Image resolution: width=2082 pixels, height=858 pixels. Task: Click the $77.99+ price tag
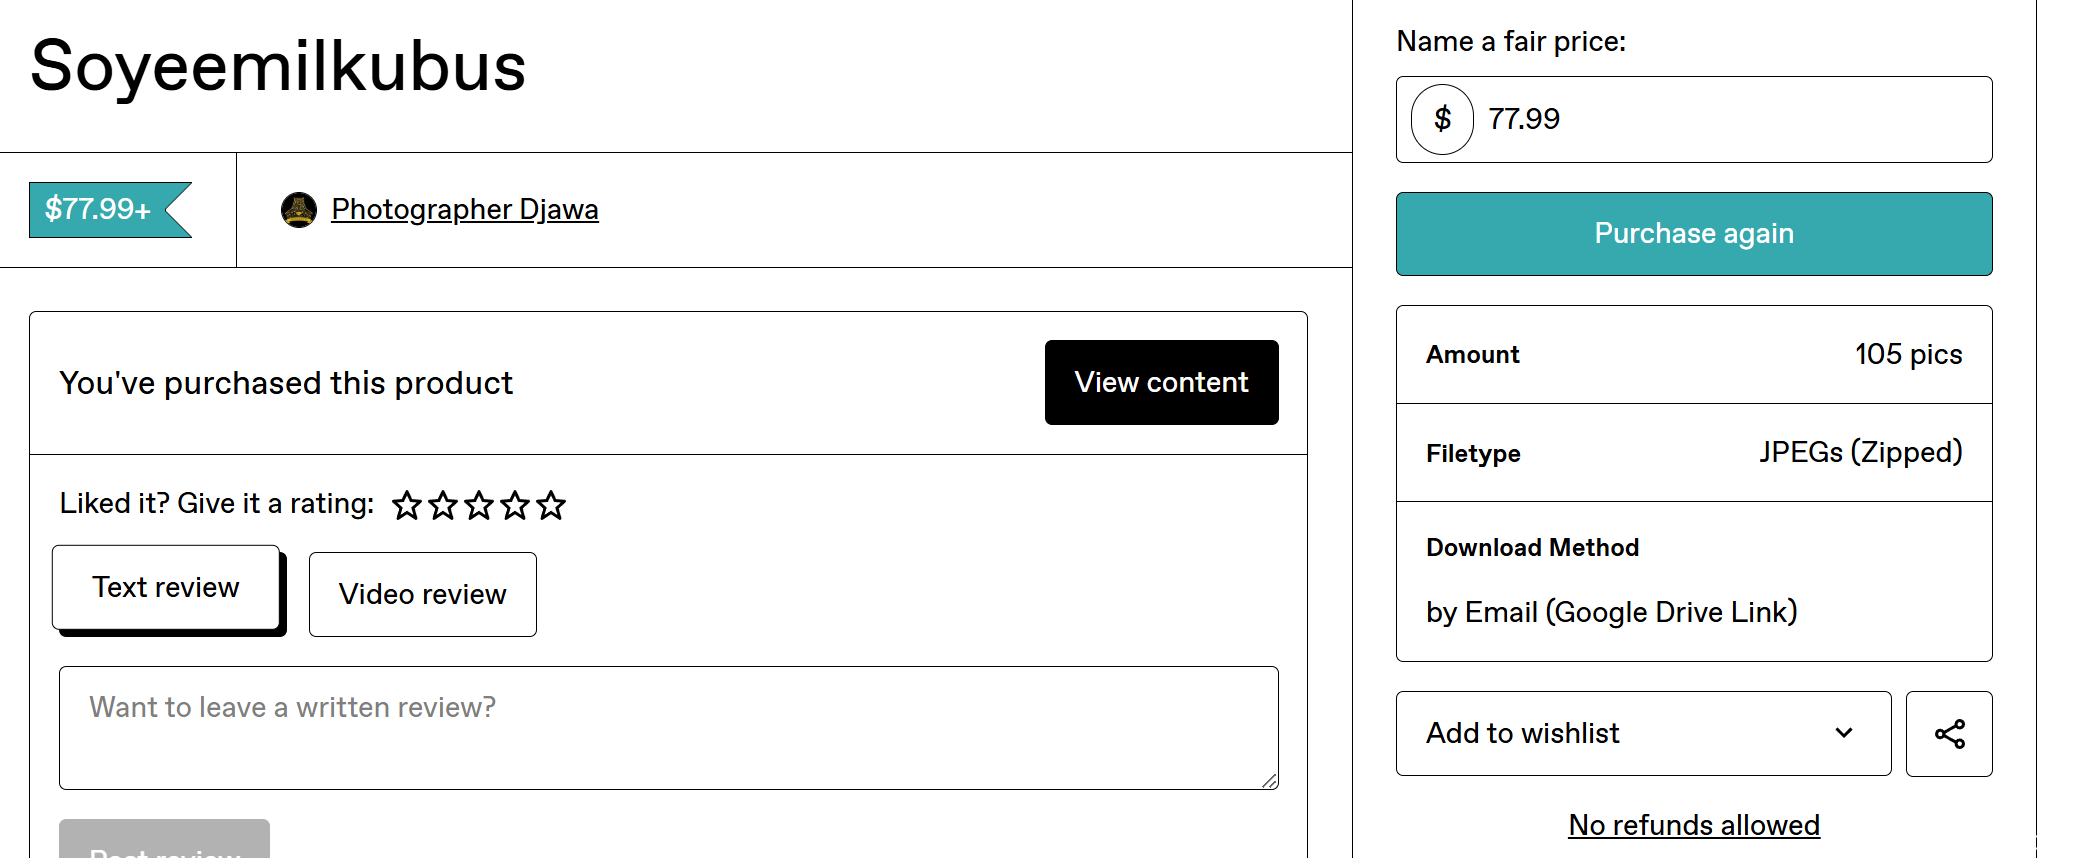pyautogui.click(x=110, y=210)
